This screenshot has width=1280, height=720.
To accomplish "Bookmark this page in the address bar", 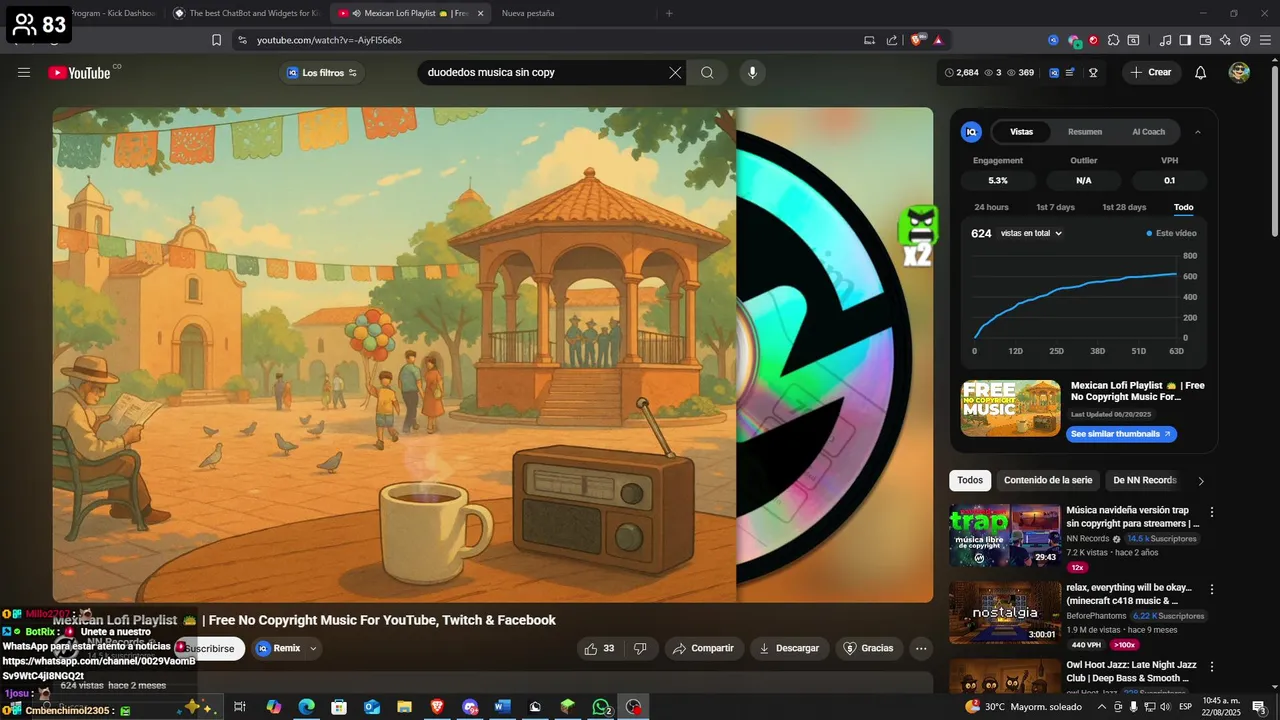I will click(x=216, y=40).
